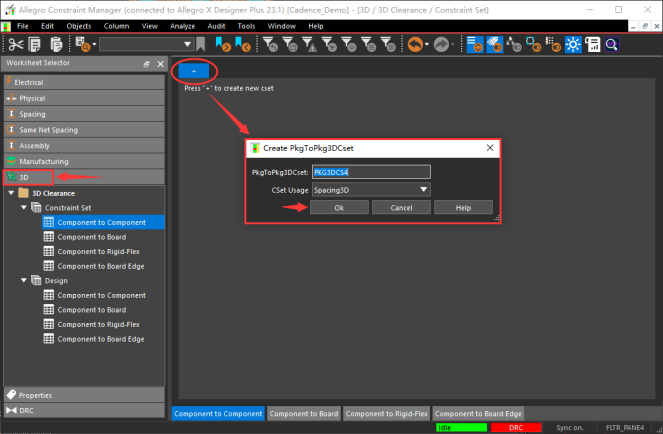Select Component to Rigid-Flex under Constraint Set
The image size is (663, 434).
pos(99,251)
